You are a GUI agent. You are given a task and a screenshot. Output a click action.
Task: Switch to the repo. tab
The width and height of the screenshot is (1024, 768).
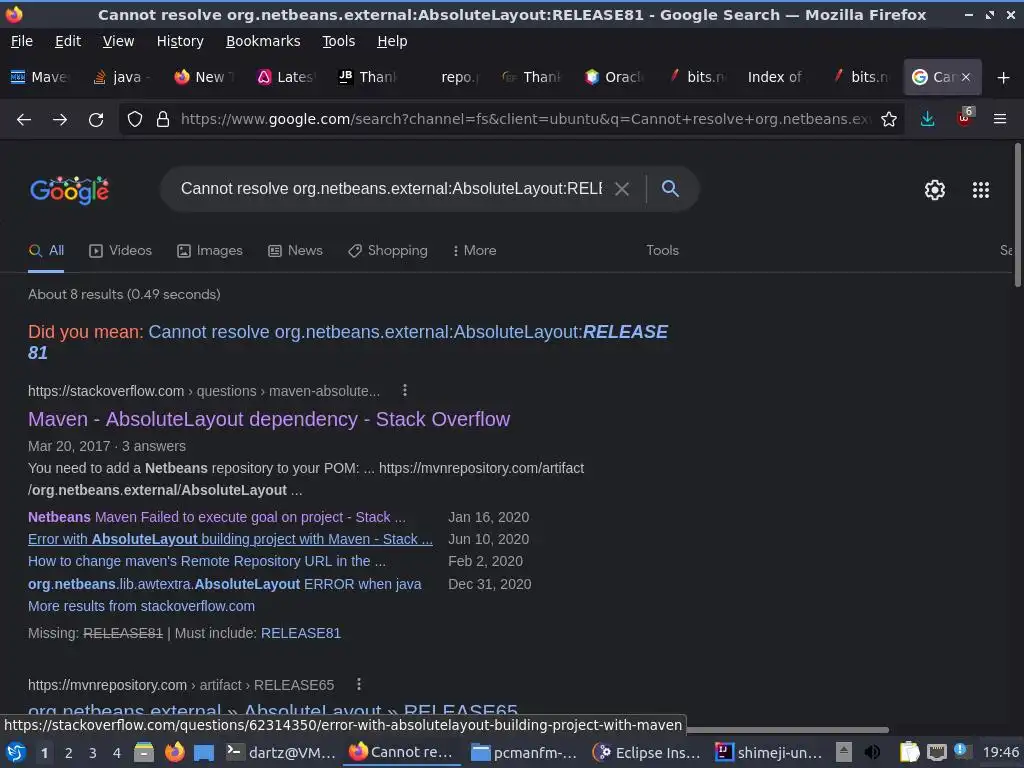(x=451, y=77)
